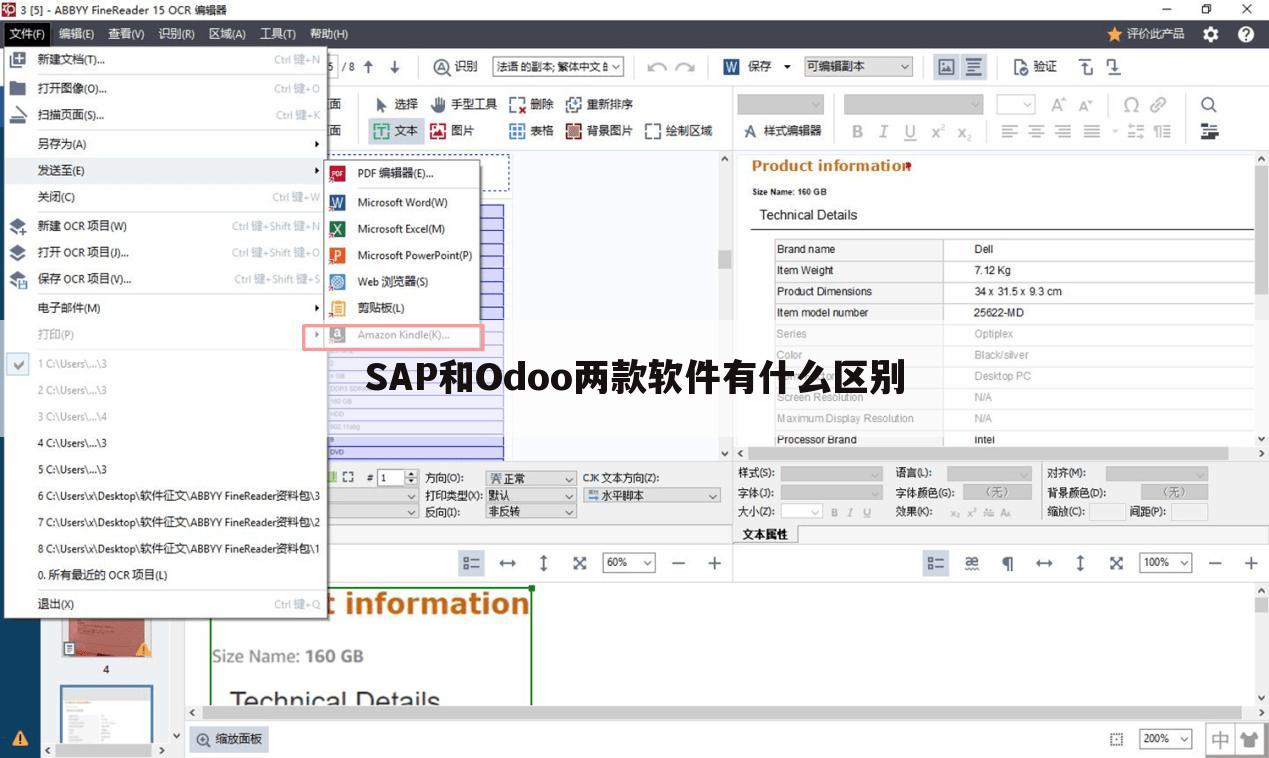The image size is (1269, 758).
Task: Open the 样式编辑器 (Style editor)
Action: [x=781, y=131]
